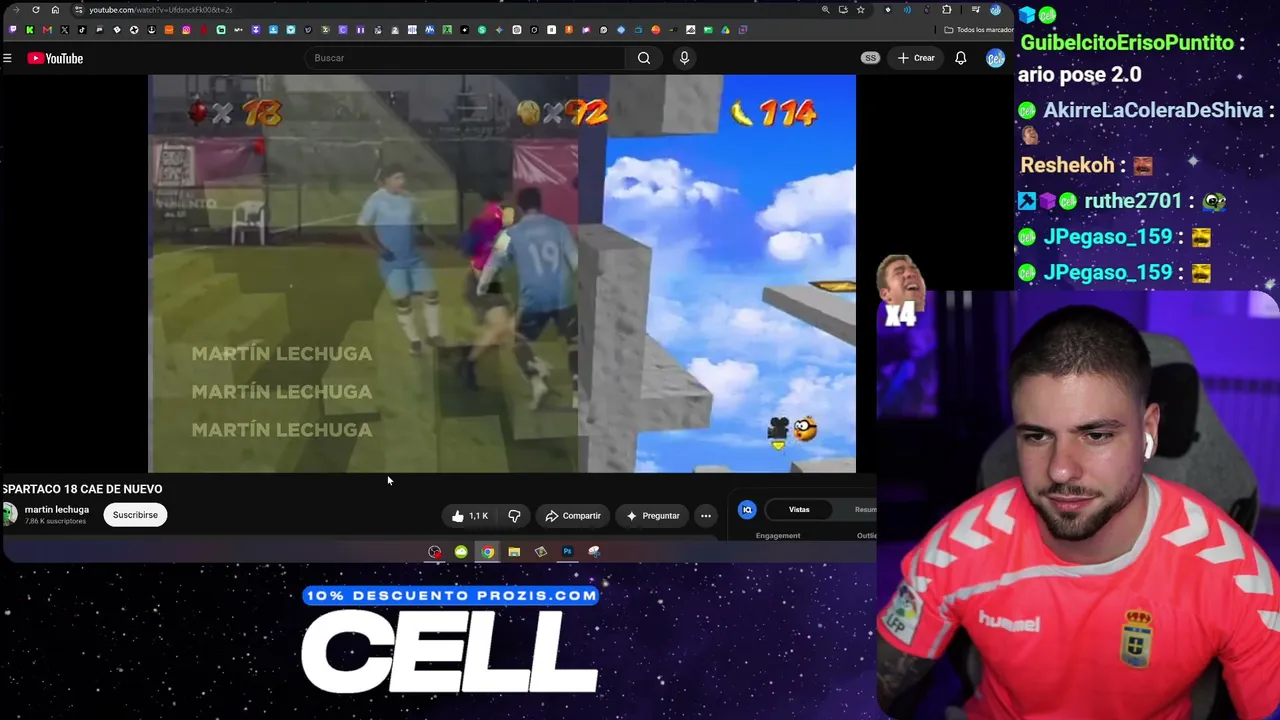Image resolution: width=1280 pixels, height=720 pixels.
Task: Click the SS badge next to Crear
Action: tap(870, 58)
